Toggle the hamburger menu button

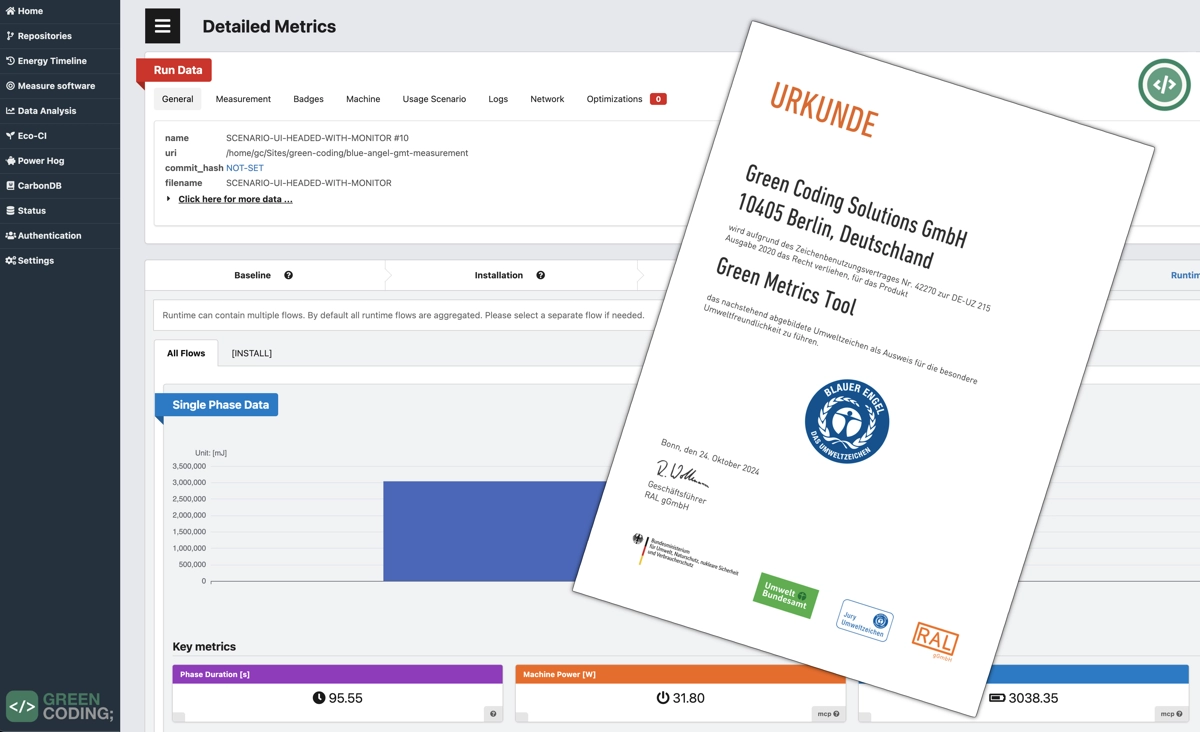click(162, 26)
